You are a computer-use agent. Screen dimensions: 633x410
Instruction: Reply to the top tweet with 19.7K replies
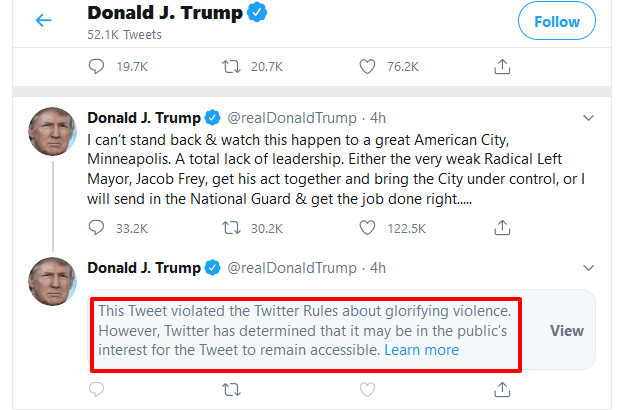(x=97, y=66)
